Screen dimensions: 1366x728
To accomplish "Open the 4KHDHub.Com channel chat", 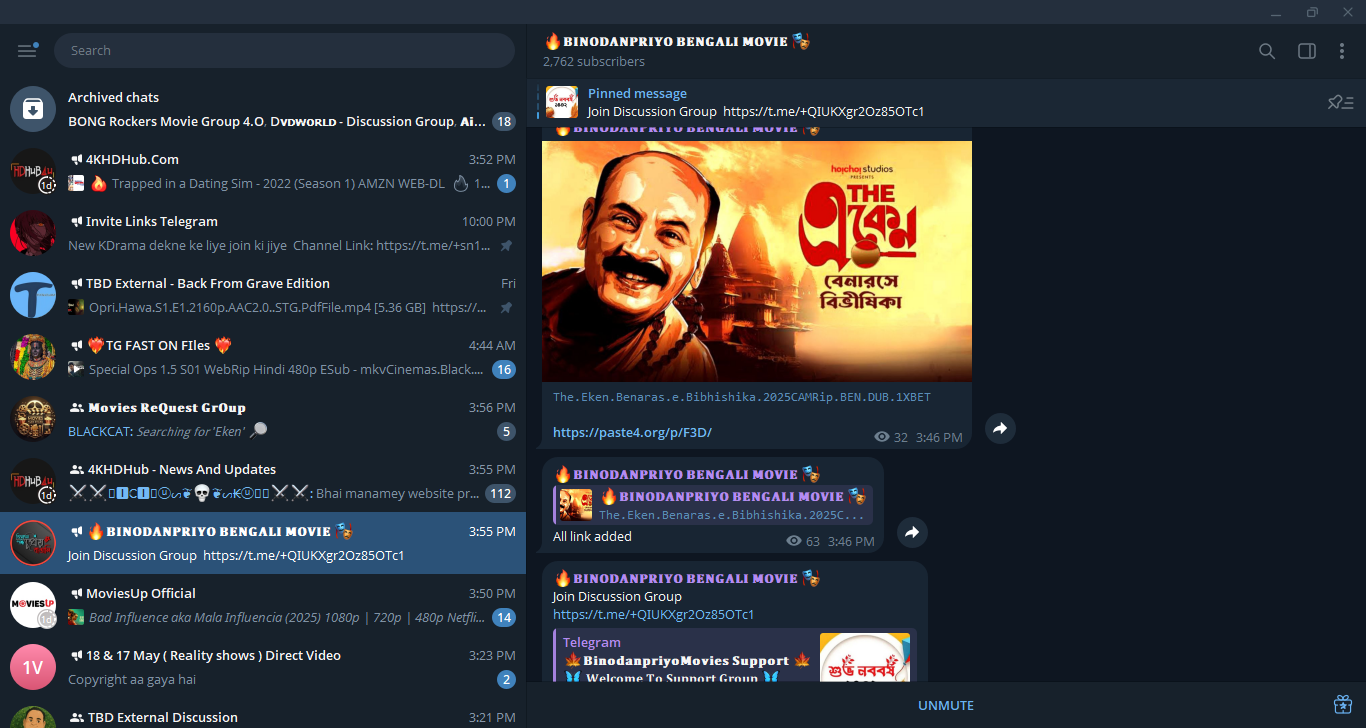I will (x=263, y=171).
